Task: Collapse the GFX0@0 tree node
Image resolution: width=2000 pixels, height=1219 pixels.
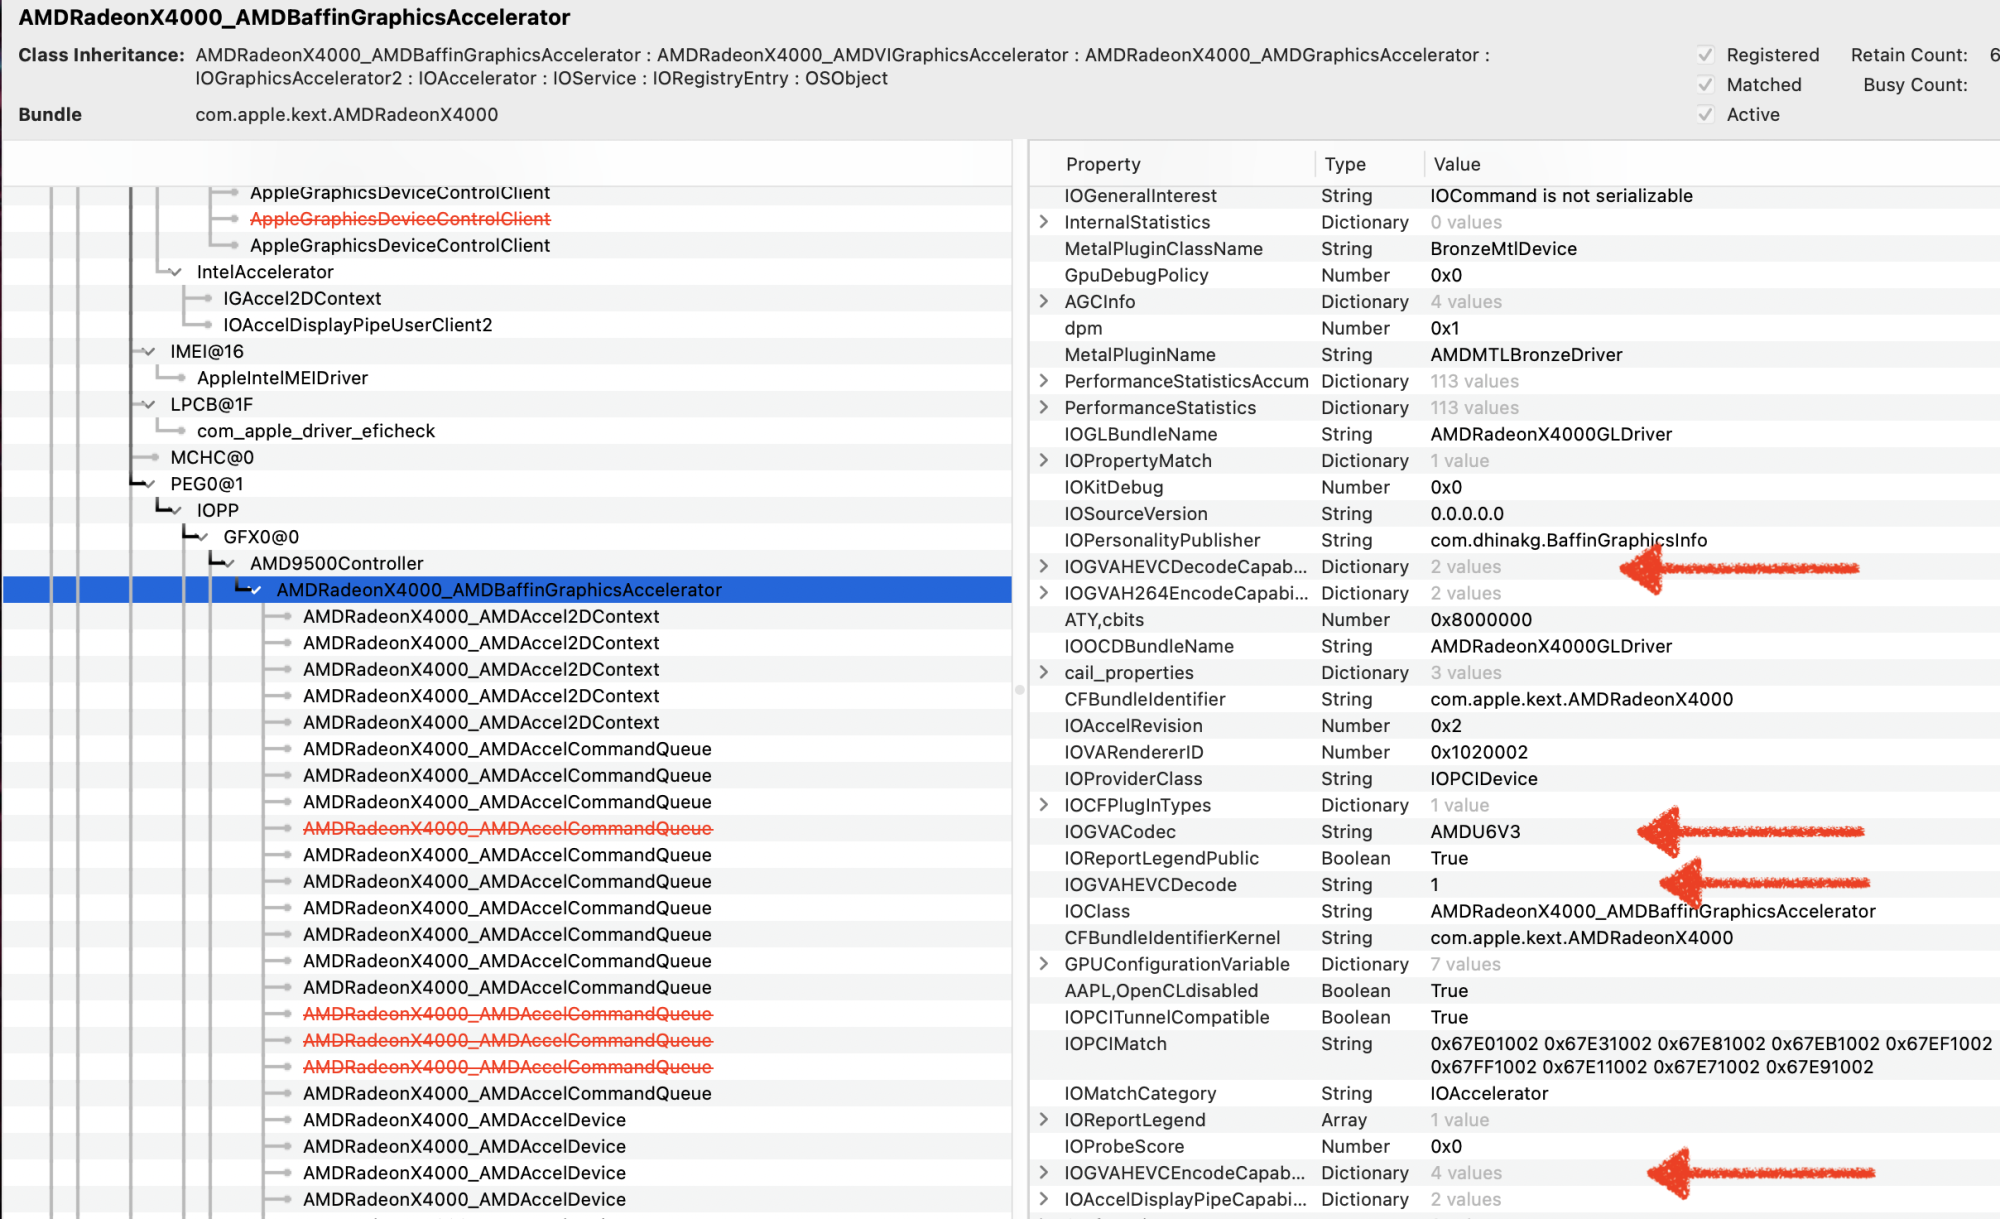Action: [203, 537]
